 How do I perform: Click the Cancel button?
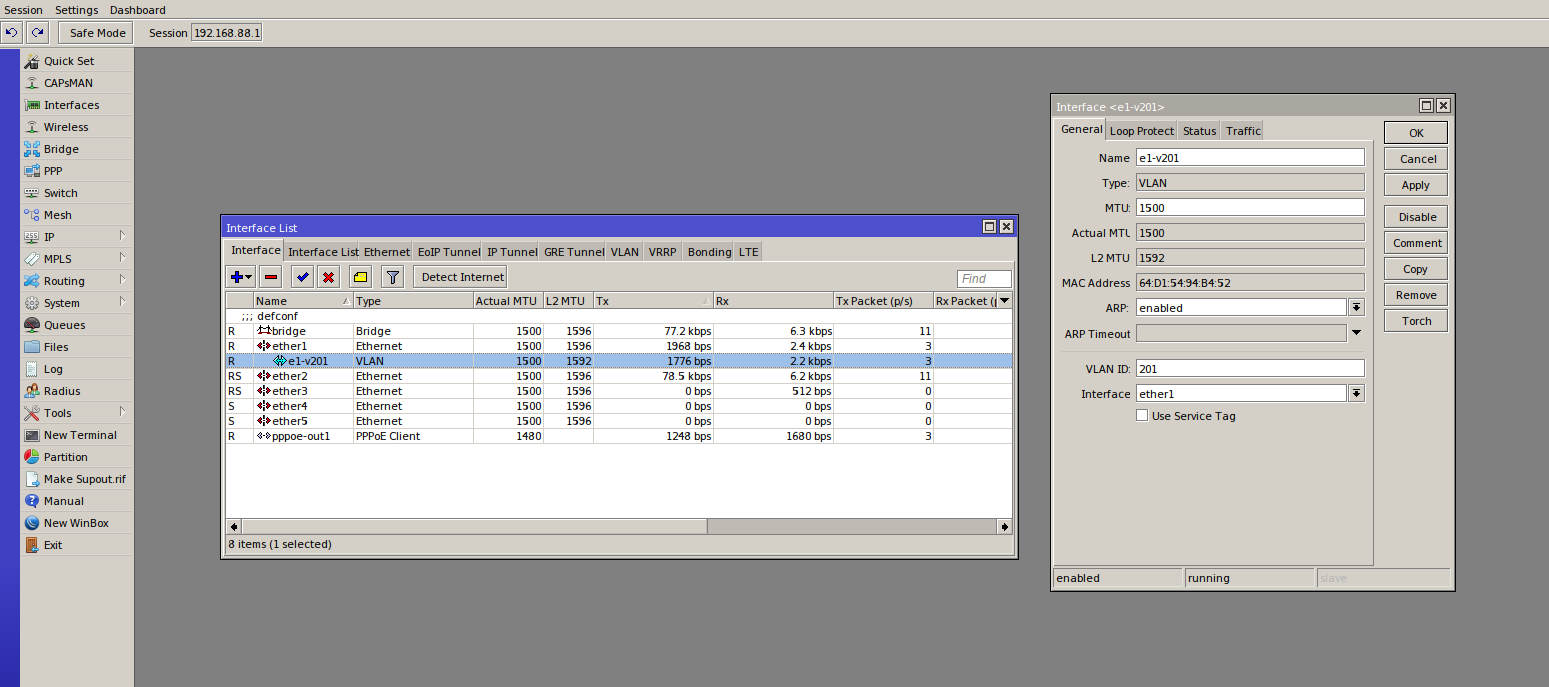coord(1416,159)
